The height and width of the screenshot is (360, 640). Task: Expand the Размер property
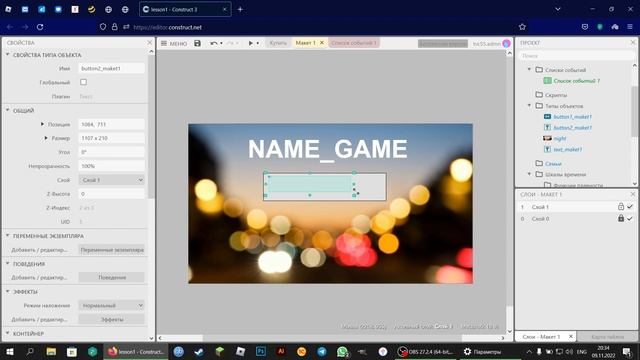[46, 138]
